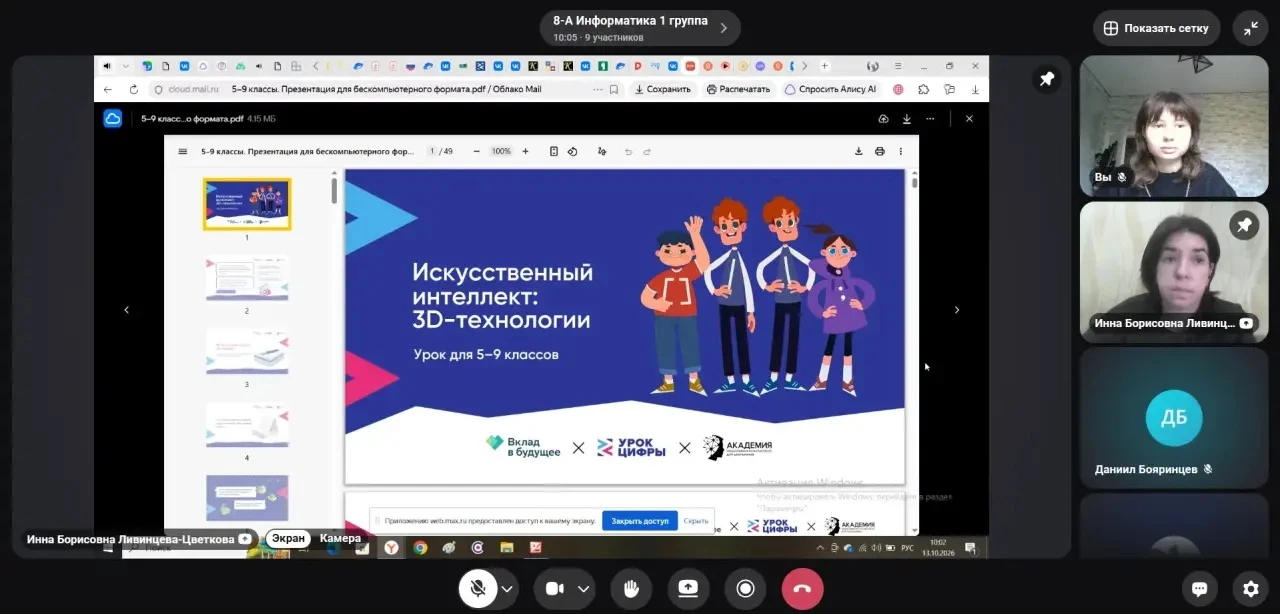Download the PDF from the viewer toolbar

858,152
